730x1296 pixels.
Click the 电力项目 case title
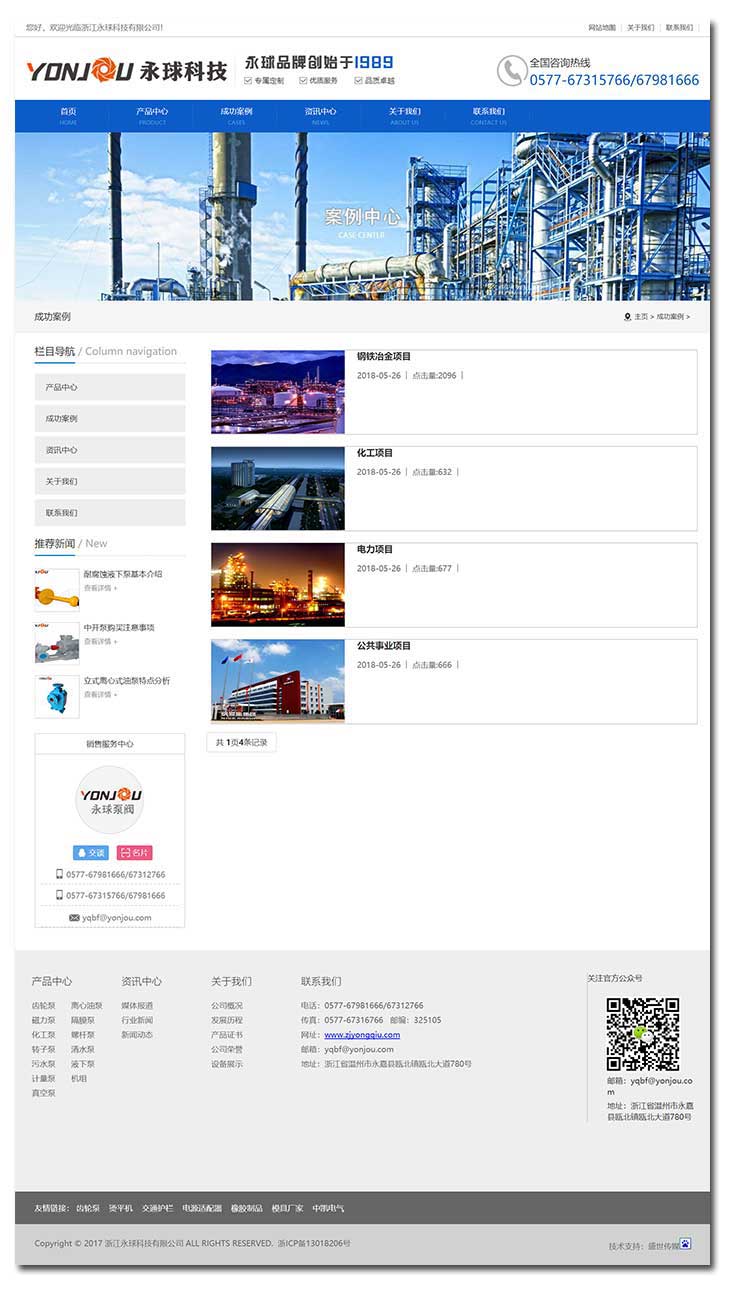pos(375,549)
